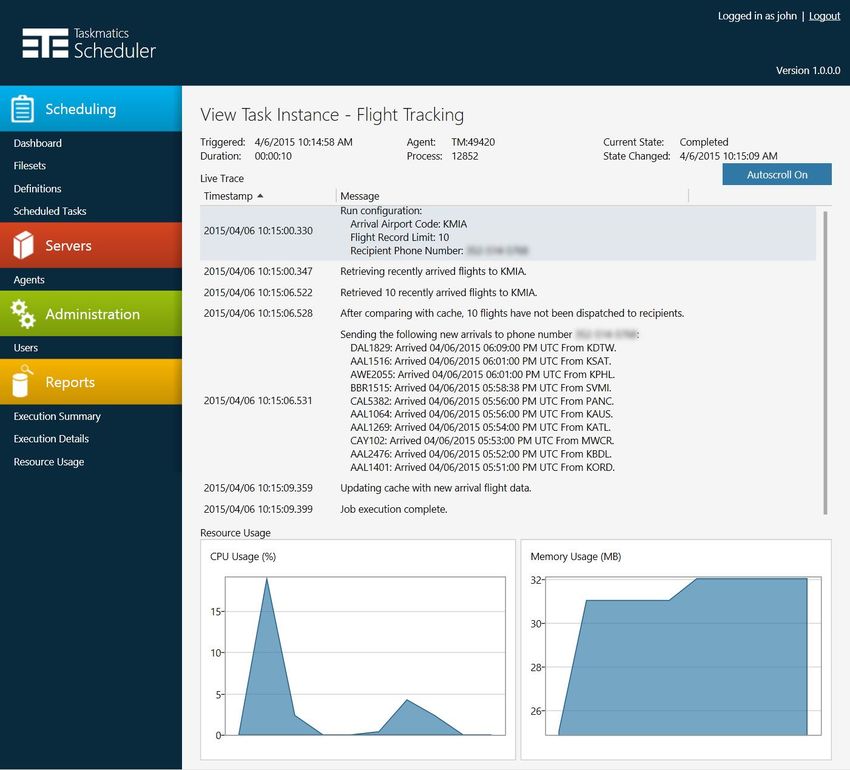Open the Agents page

(29, 280)
